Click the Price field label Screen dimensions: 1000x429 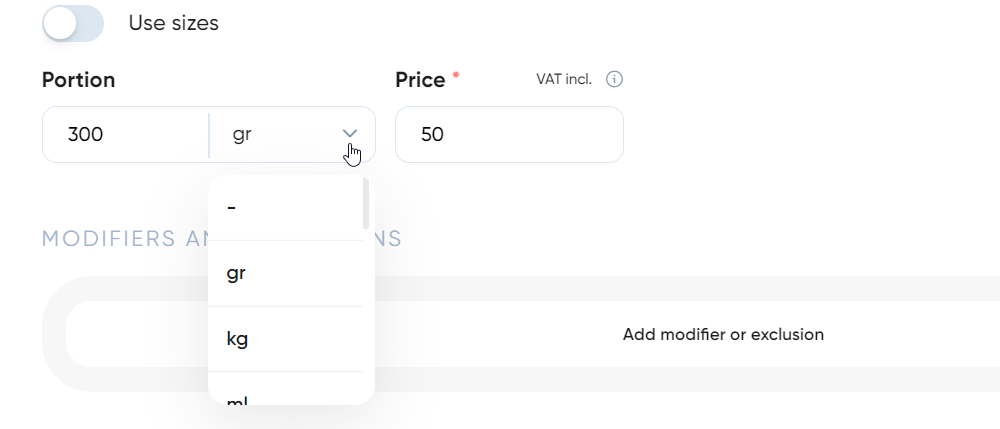420,80
